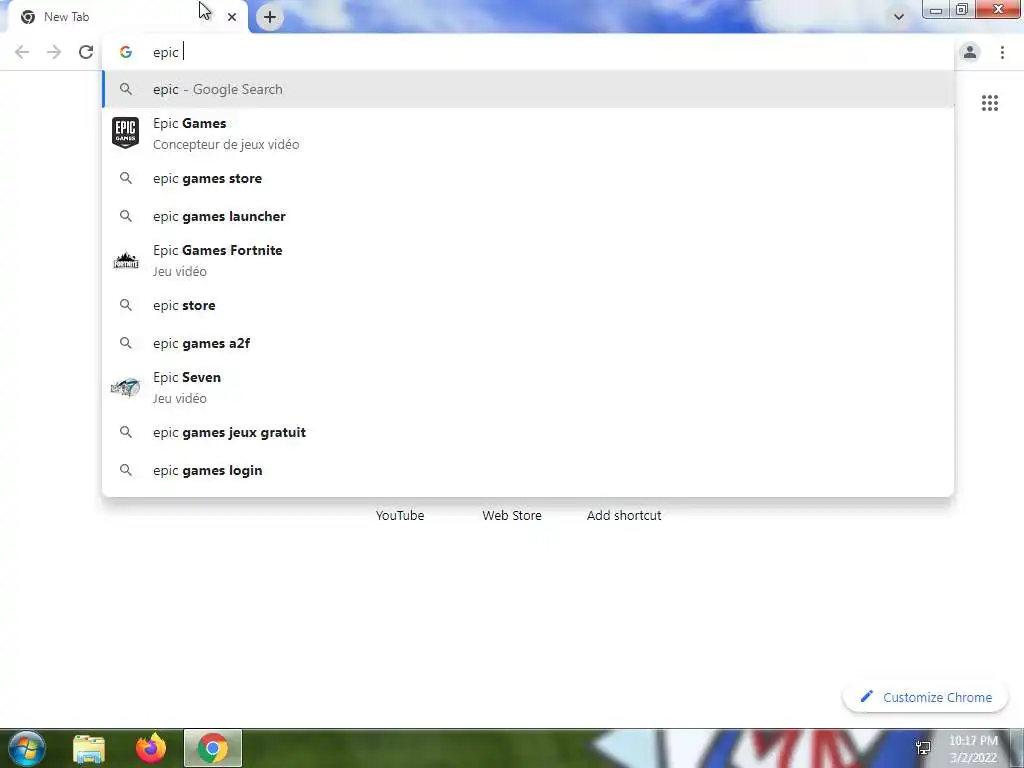Click the Google G icon in address bar
Viewport: 1024px width, 768px height.
coord(126,52)
